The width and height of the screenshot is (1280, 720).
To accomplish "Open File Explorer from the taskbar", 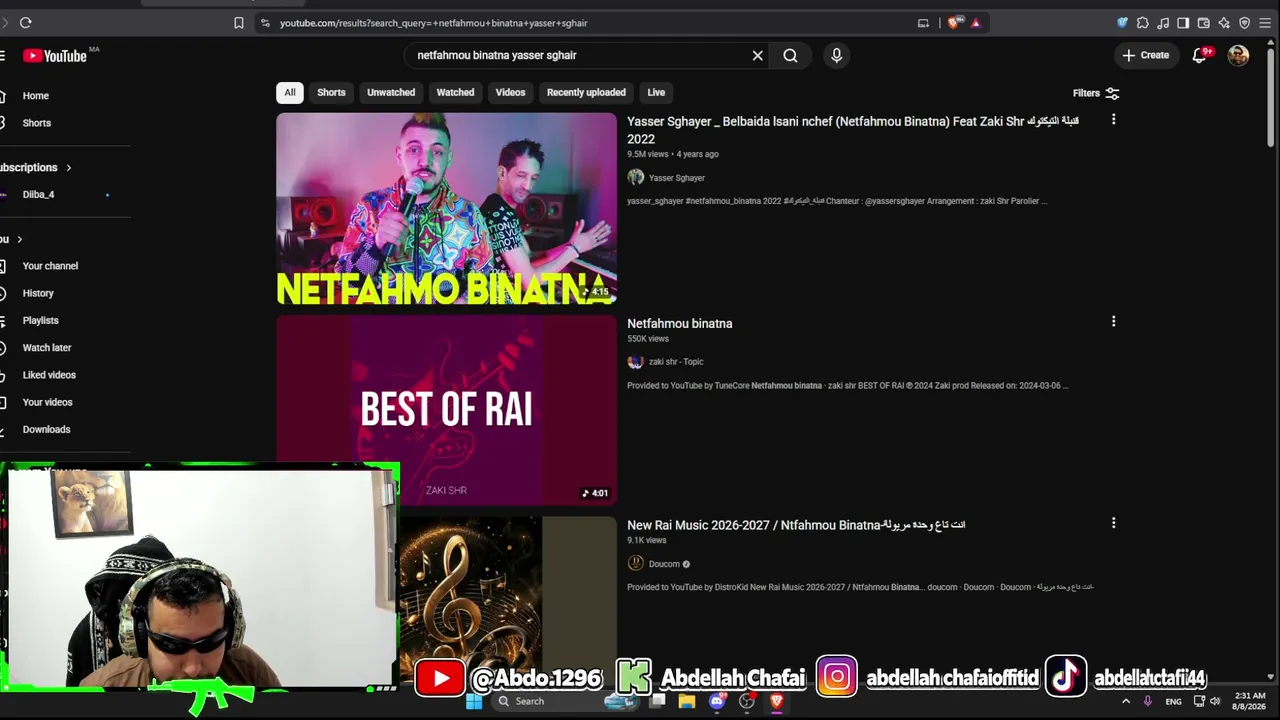I will [687, 701].
